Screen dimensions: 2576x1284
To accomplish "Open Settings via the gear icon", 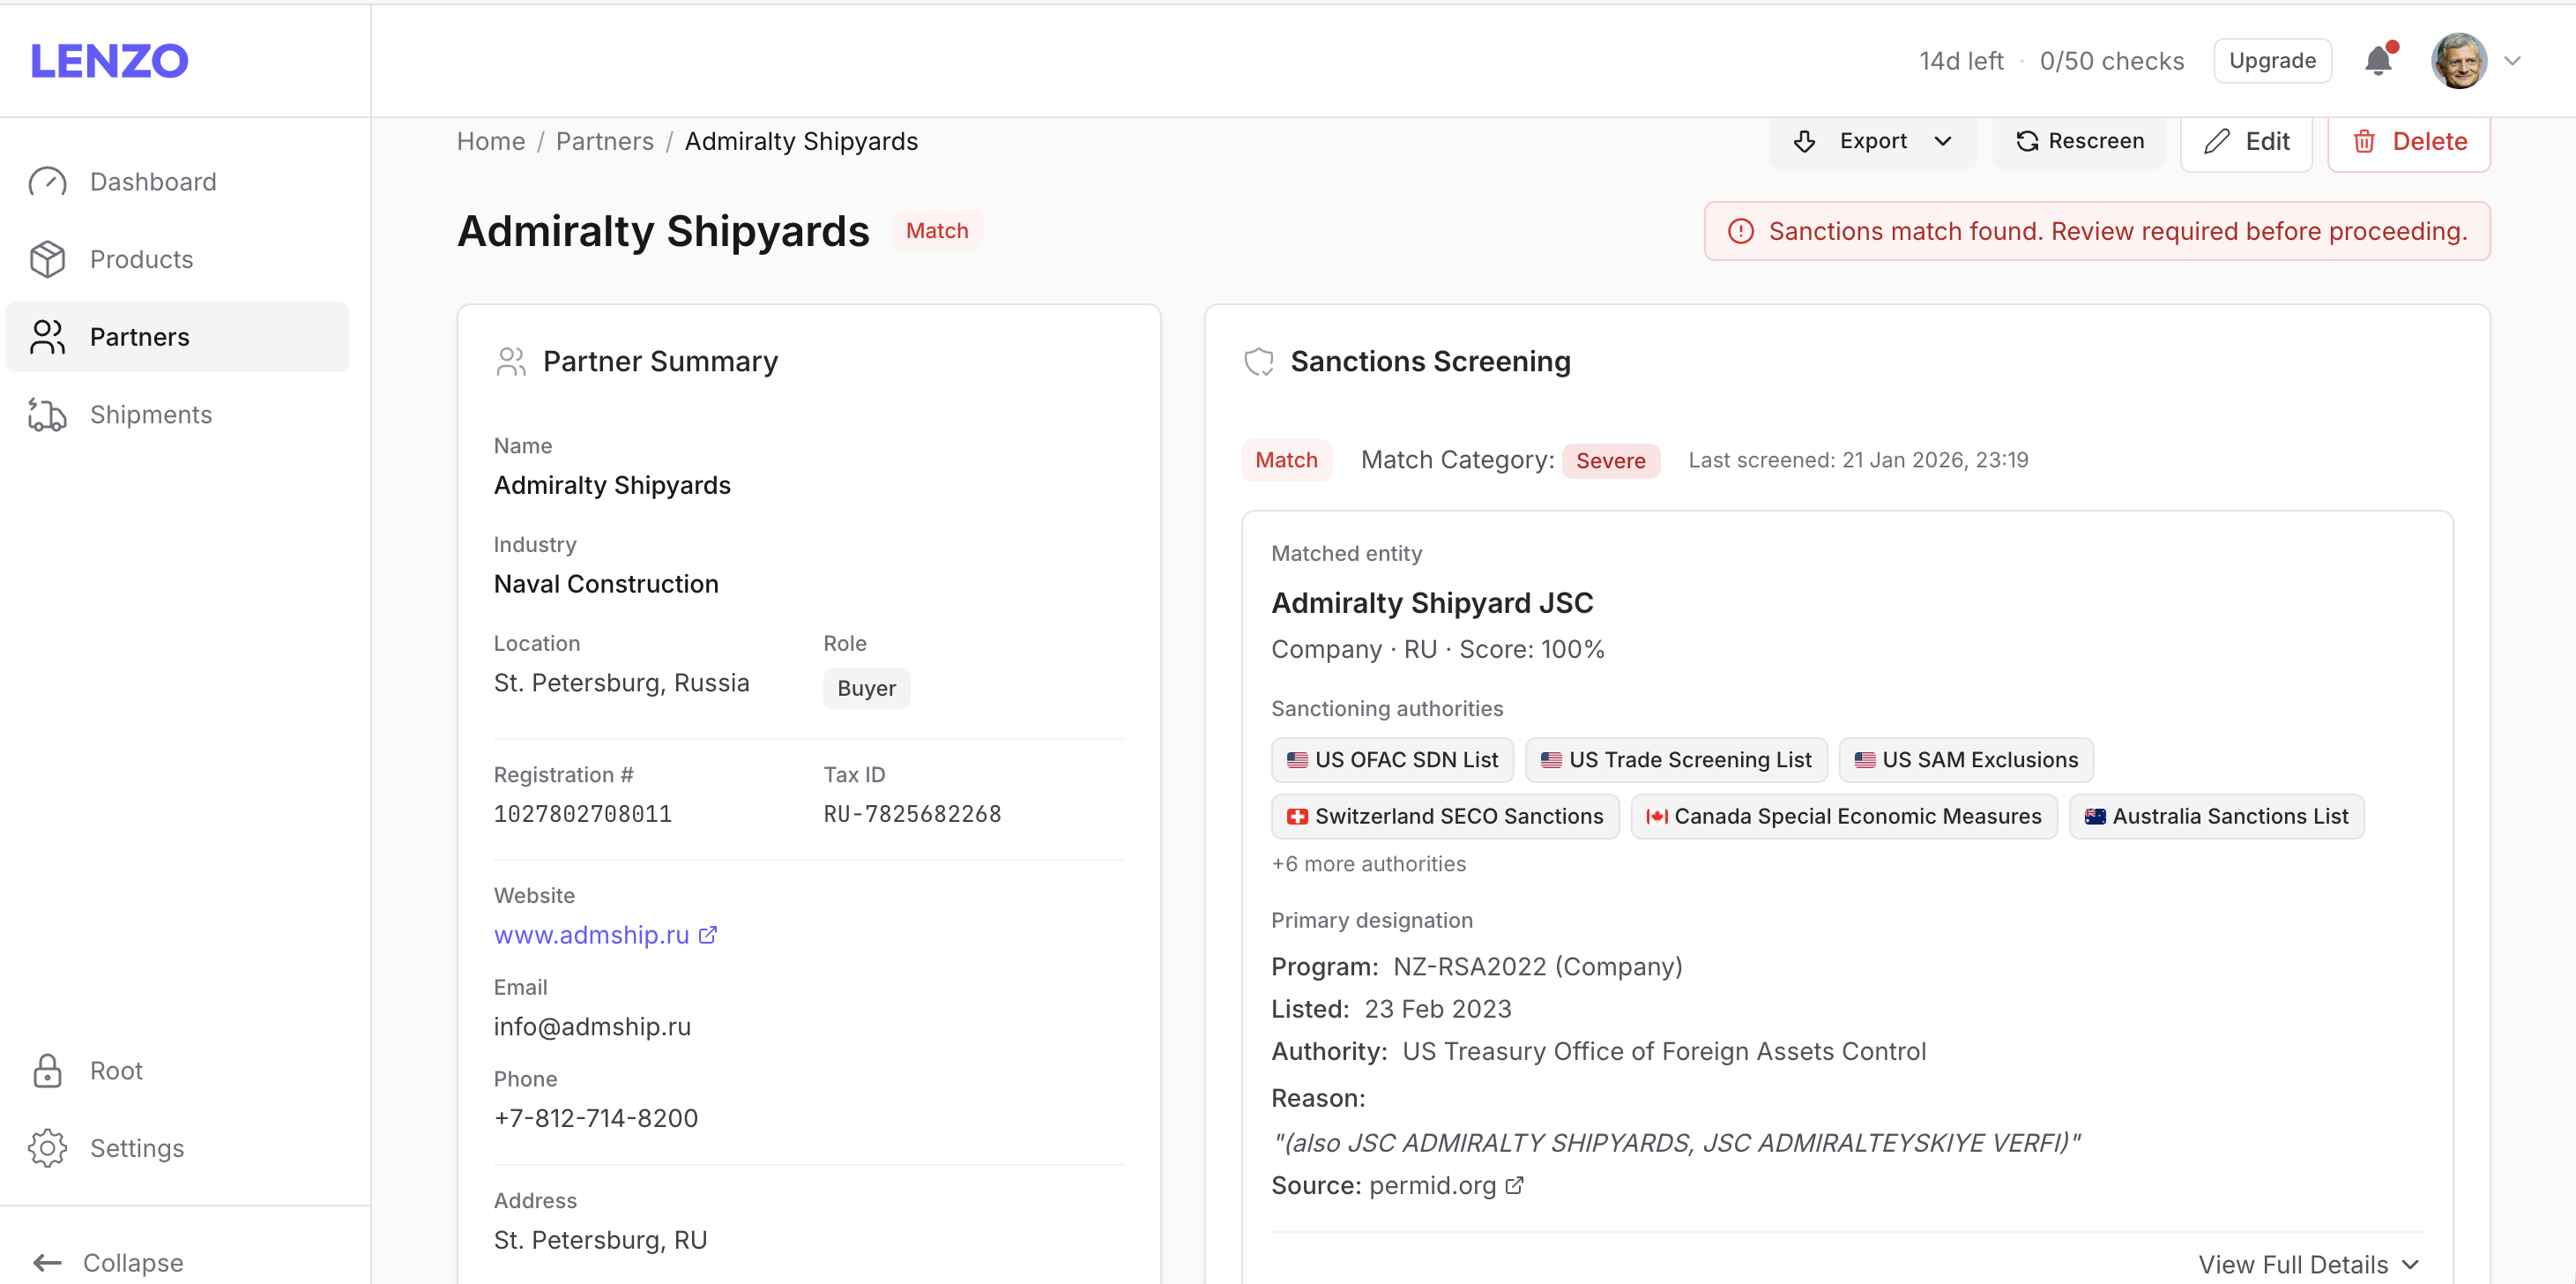I will point(48,1148).
